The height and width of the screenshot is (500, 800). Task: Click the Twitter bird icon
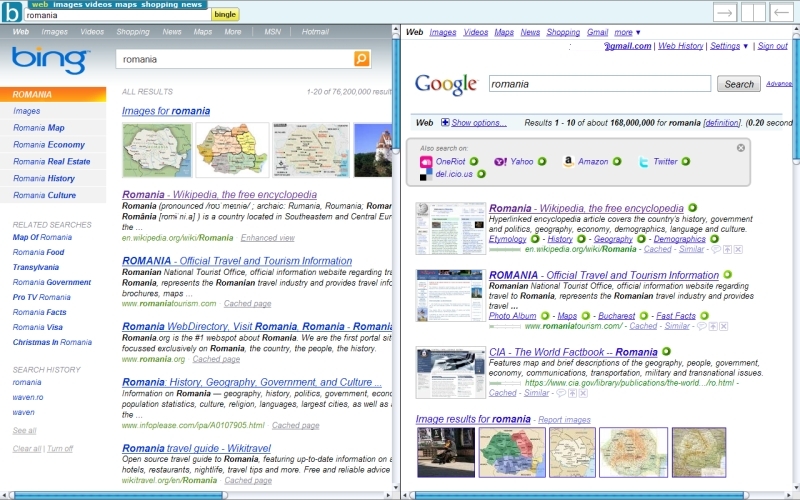coord(644,161)
